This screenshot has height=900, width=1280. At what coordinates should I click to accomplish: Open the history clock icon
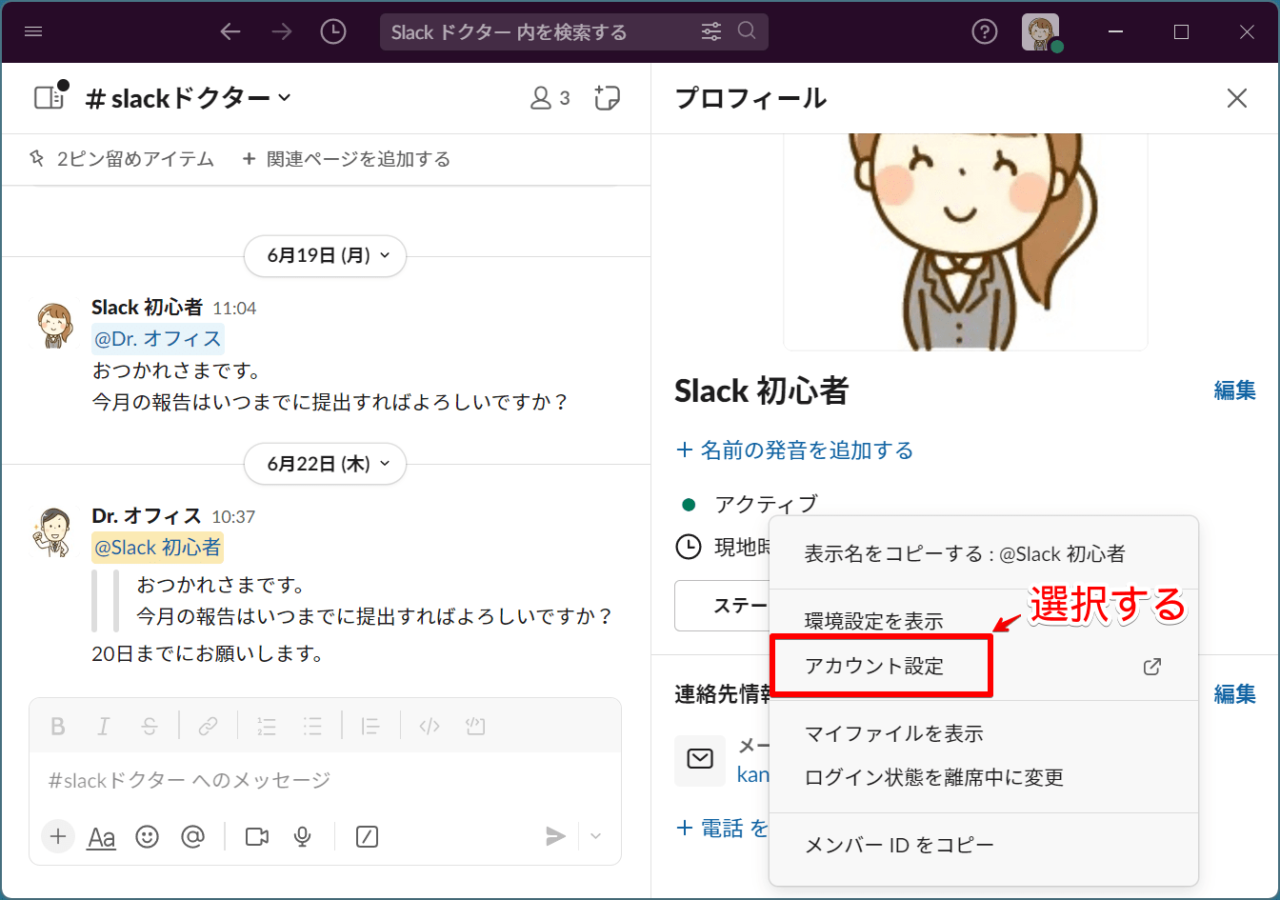click(333, 32)
